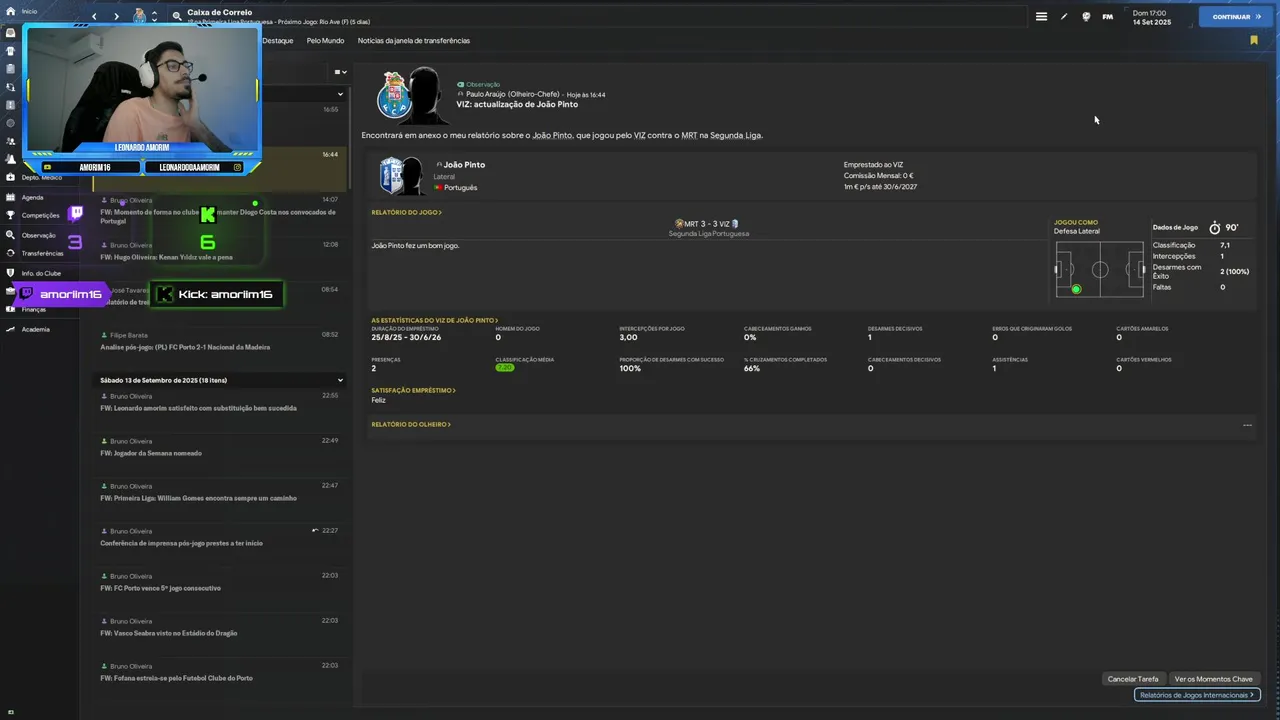Expand RELATÓRIO DO OLHEIRO section

click(x=411, y=424)
